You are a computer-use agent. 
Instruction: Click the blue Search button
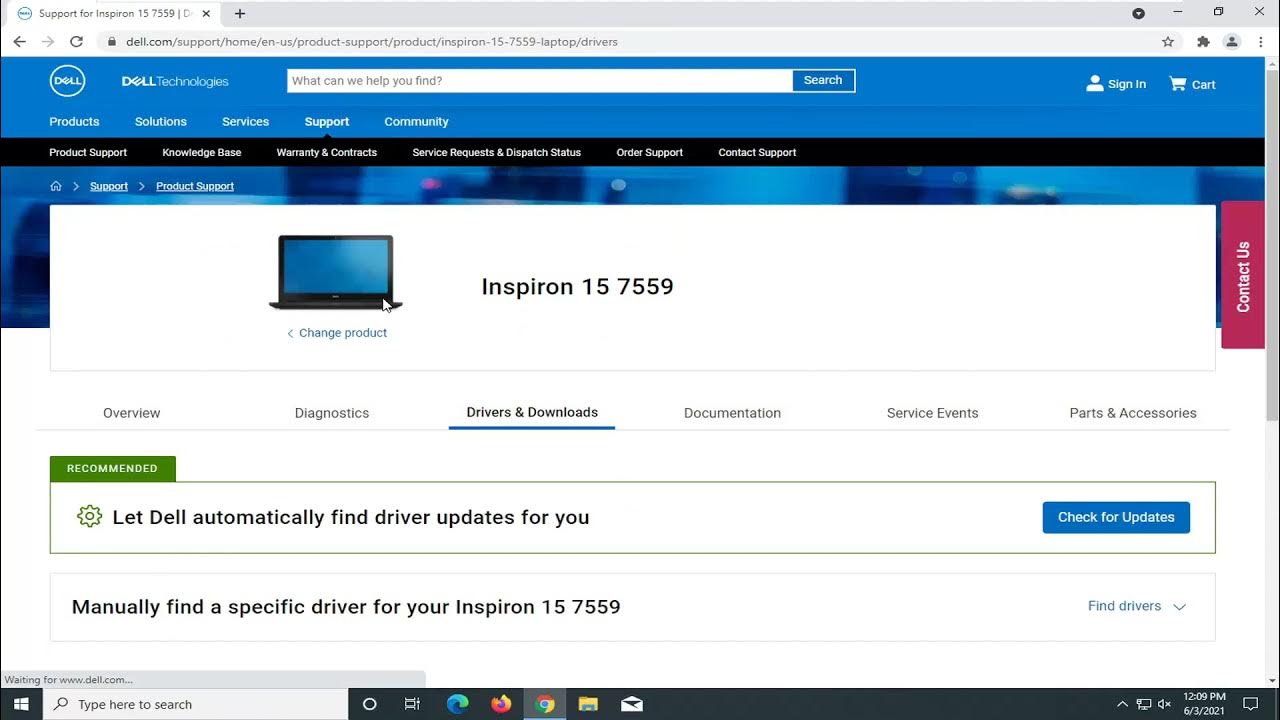click(x=823, y=81)
